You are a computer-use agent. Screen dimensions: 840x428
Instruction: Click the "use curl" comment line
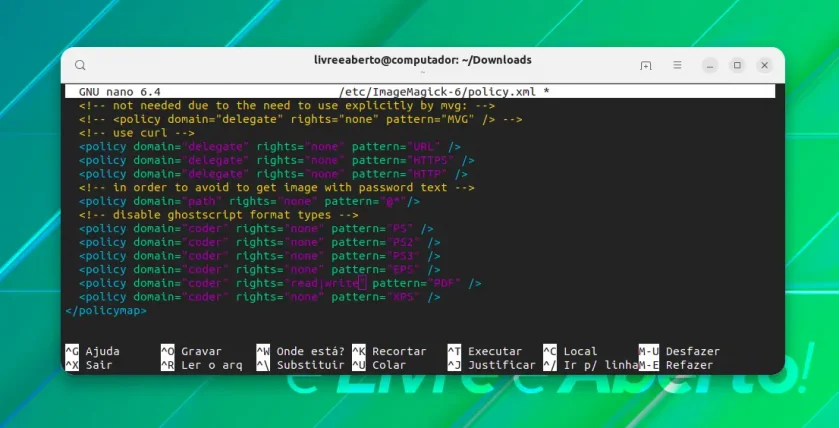[x=137, y=133]
